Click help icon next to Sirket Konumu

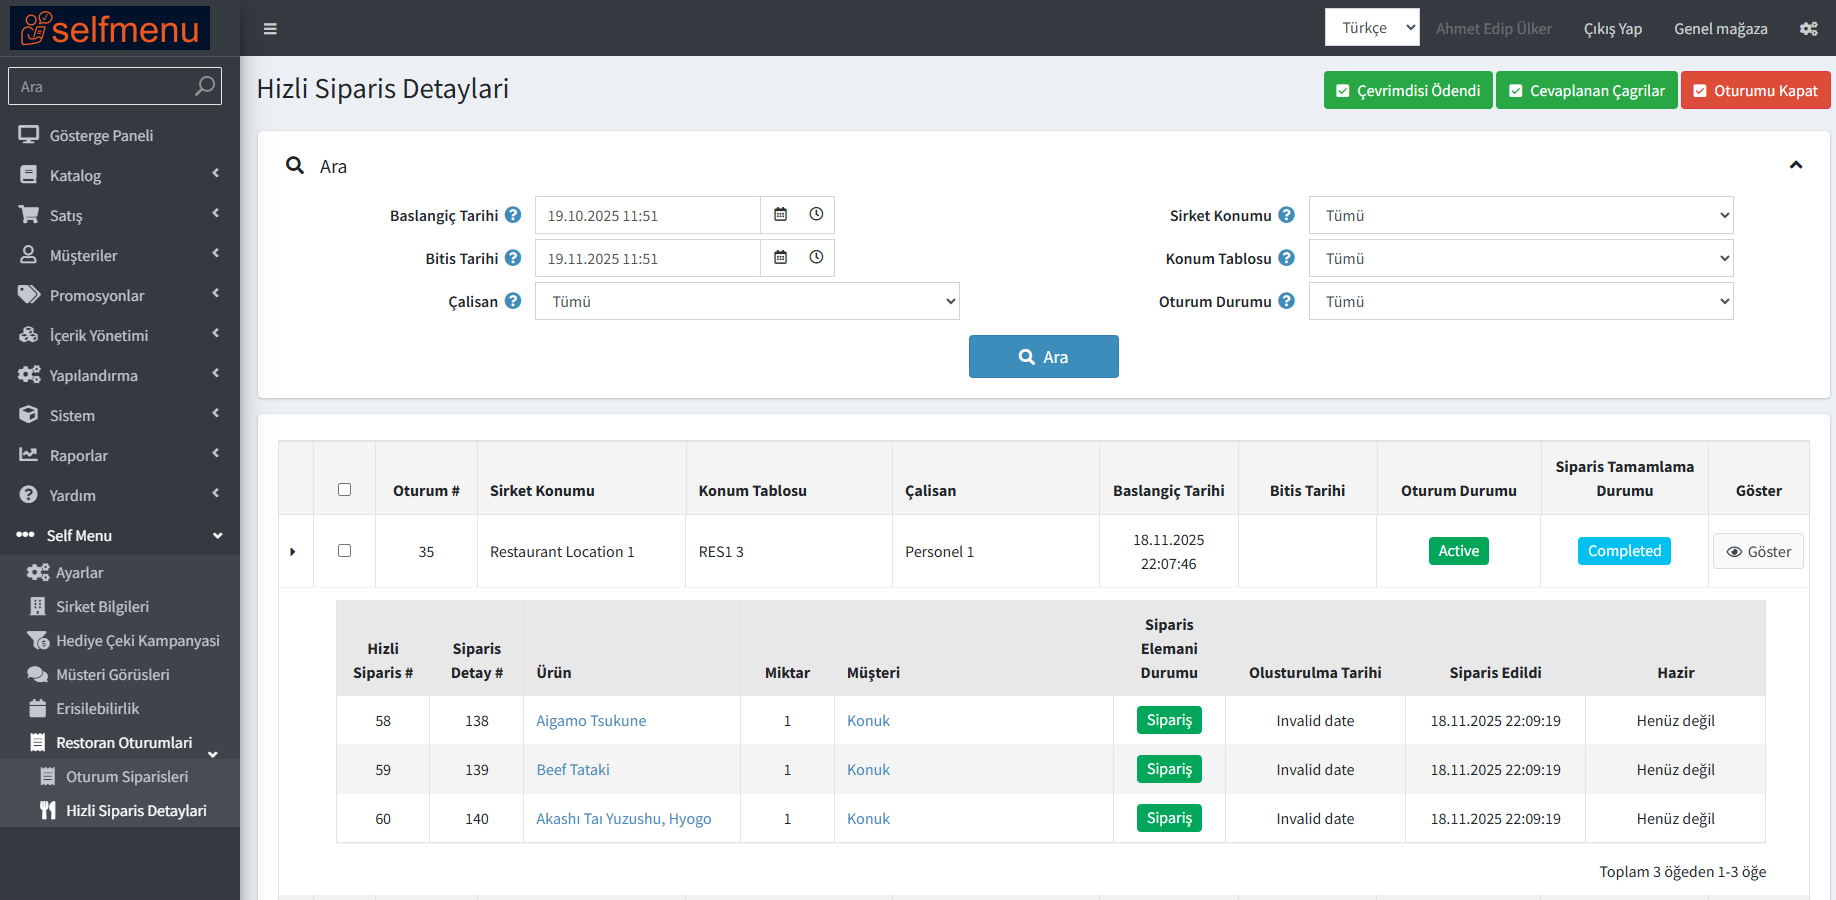[1287, 215]
